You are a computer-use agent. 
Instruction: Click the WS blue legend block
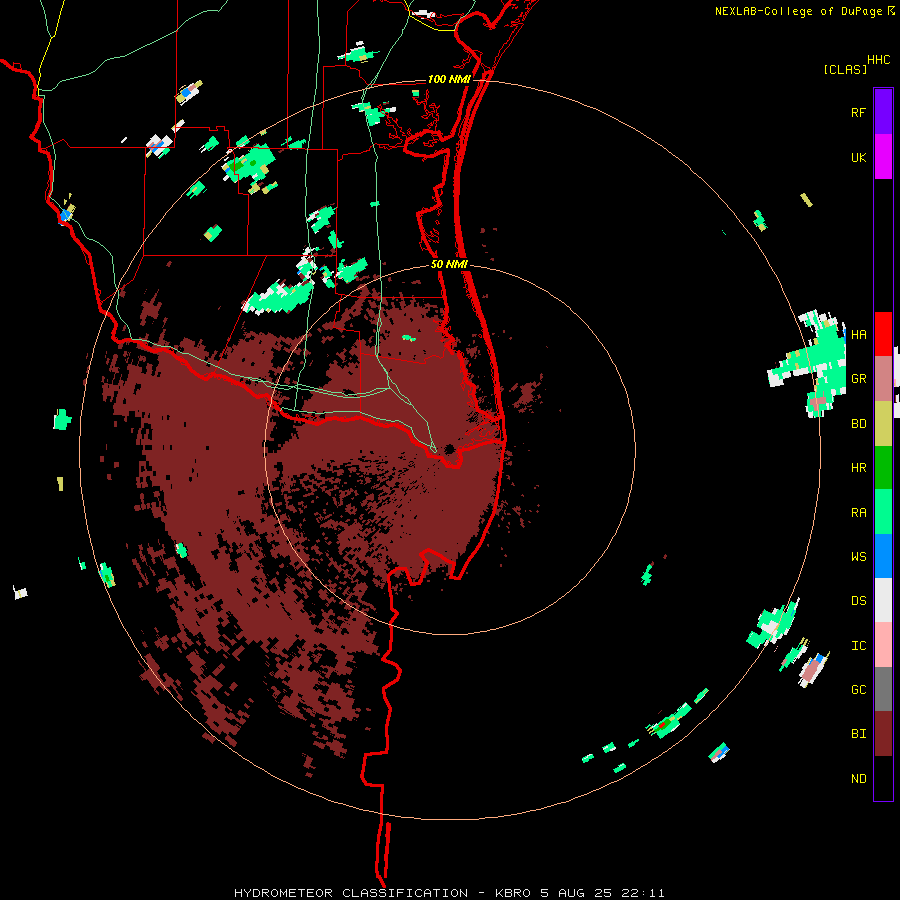[x=883, y=556]
